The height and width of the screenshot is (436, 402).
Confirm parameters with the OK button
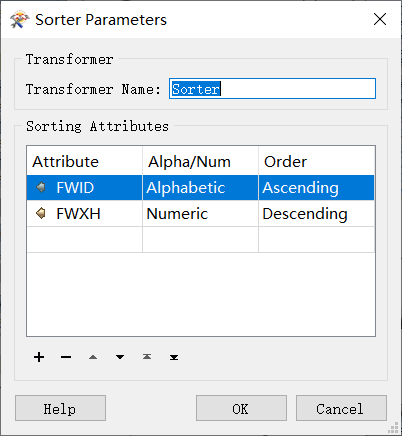(241, 408)
